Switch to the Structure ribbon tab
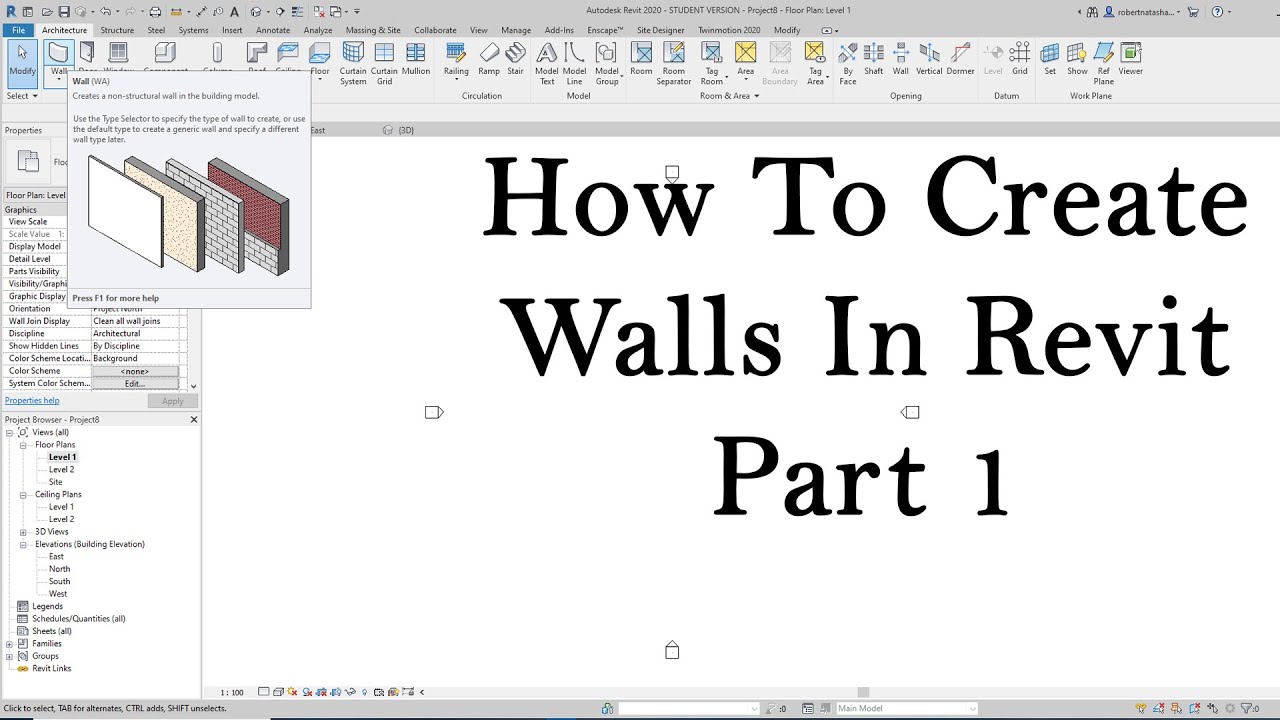The width and height of the screenshot is (1280, 720). (117, 30)
